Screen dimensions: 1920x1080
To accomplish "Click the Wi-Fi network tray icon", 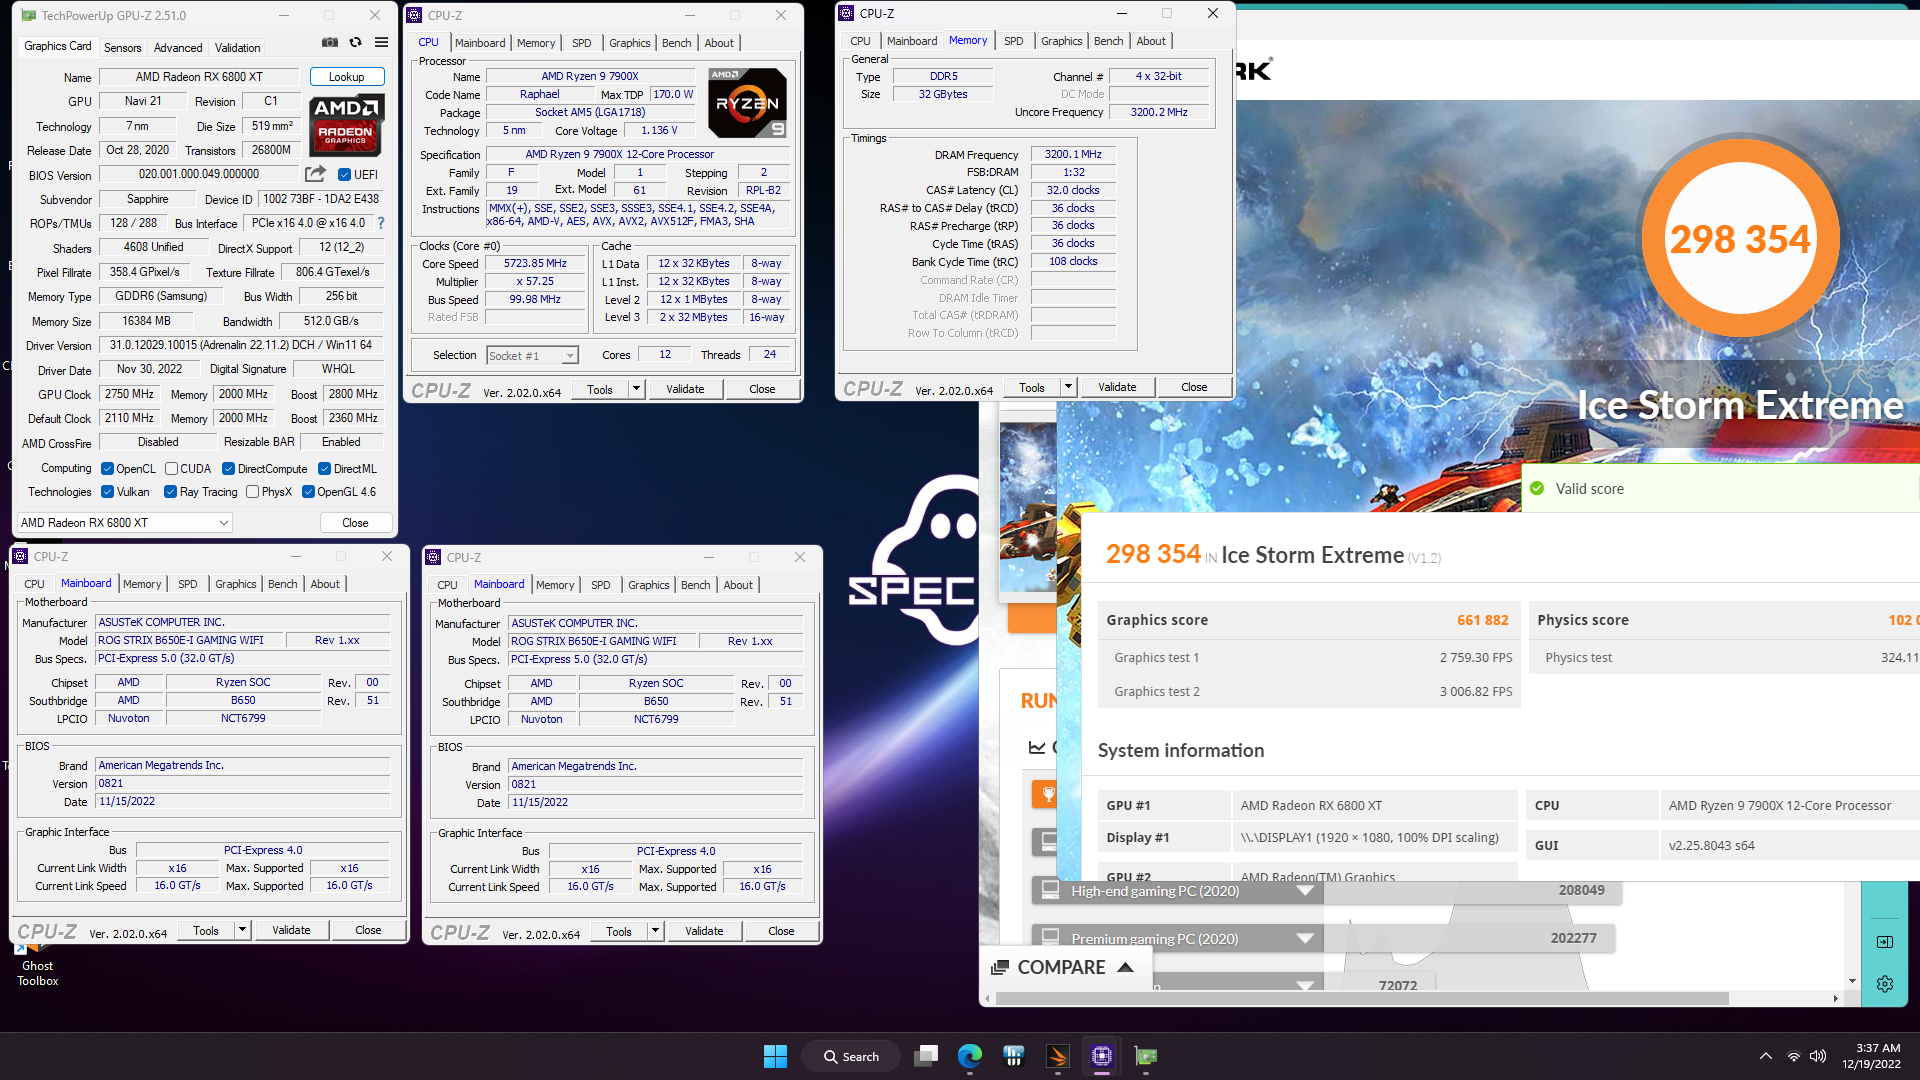I will click(1794, 1056).
